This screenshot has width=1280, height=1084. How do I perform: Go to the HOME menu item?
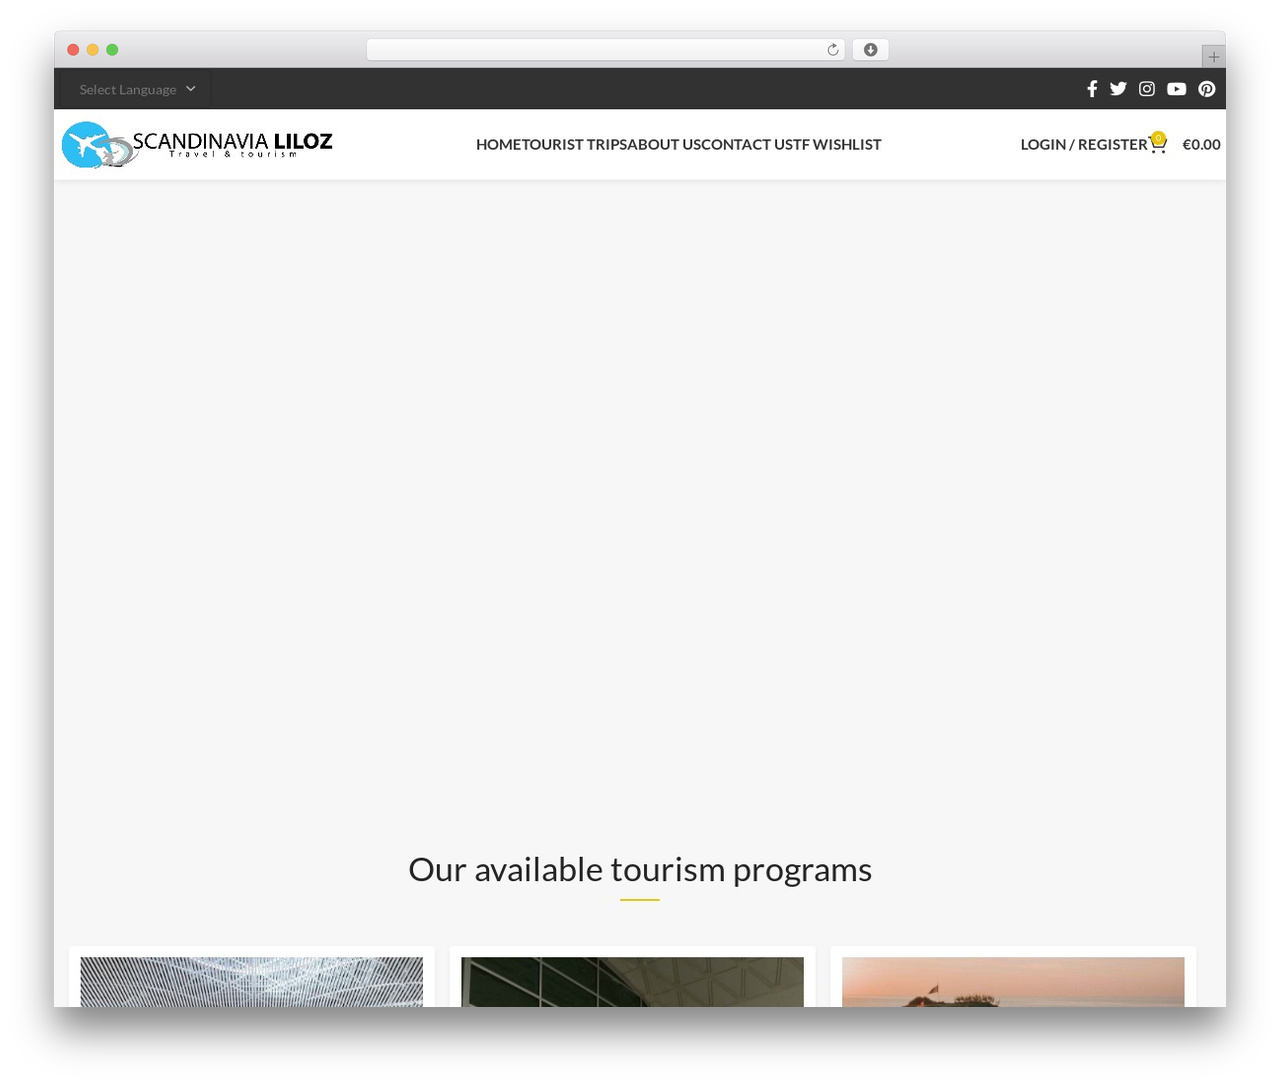tap(499, 144)
